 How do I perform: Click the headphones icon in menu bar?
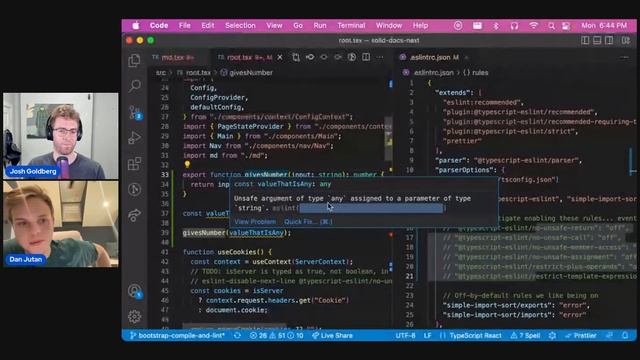click(x=514, y=26)
